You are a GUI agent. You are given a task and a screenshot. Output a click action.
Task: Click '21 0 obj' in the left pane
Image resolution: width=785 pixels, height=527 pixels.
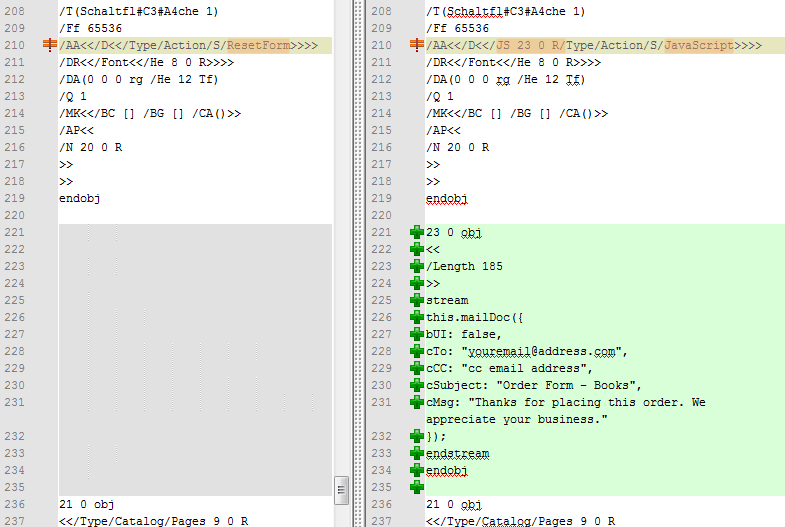tap(87, 504)
